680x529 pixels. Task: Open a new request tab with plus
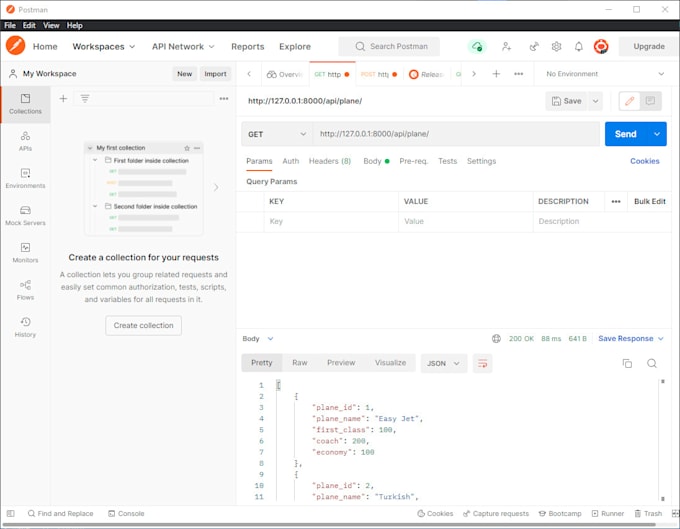[496, 74]
